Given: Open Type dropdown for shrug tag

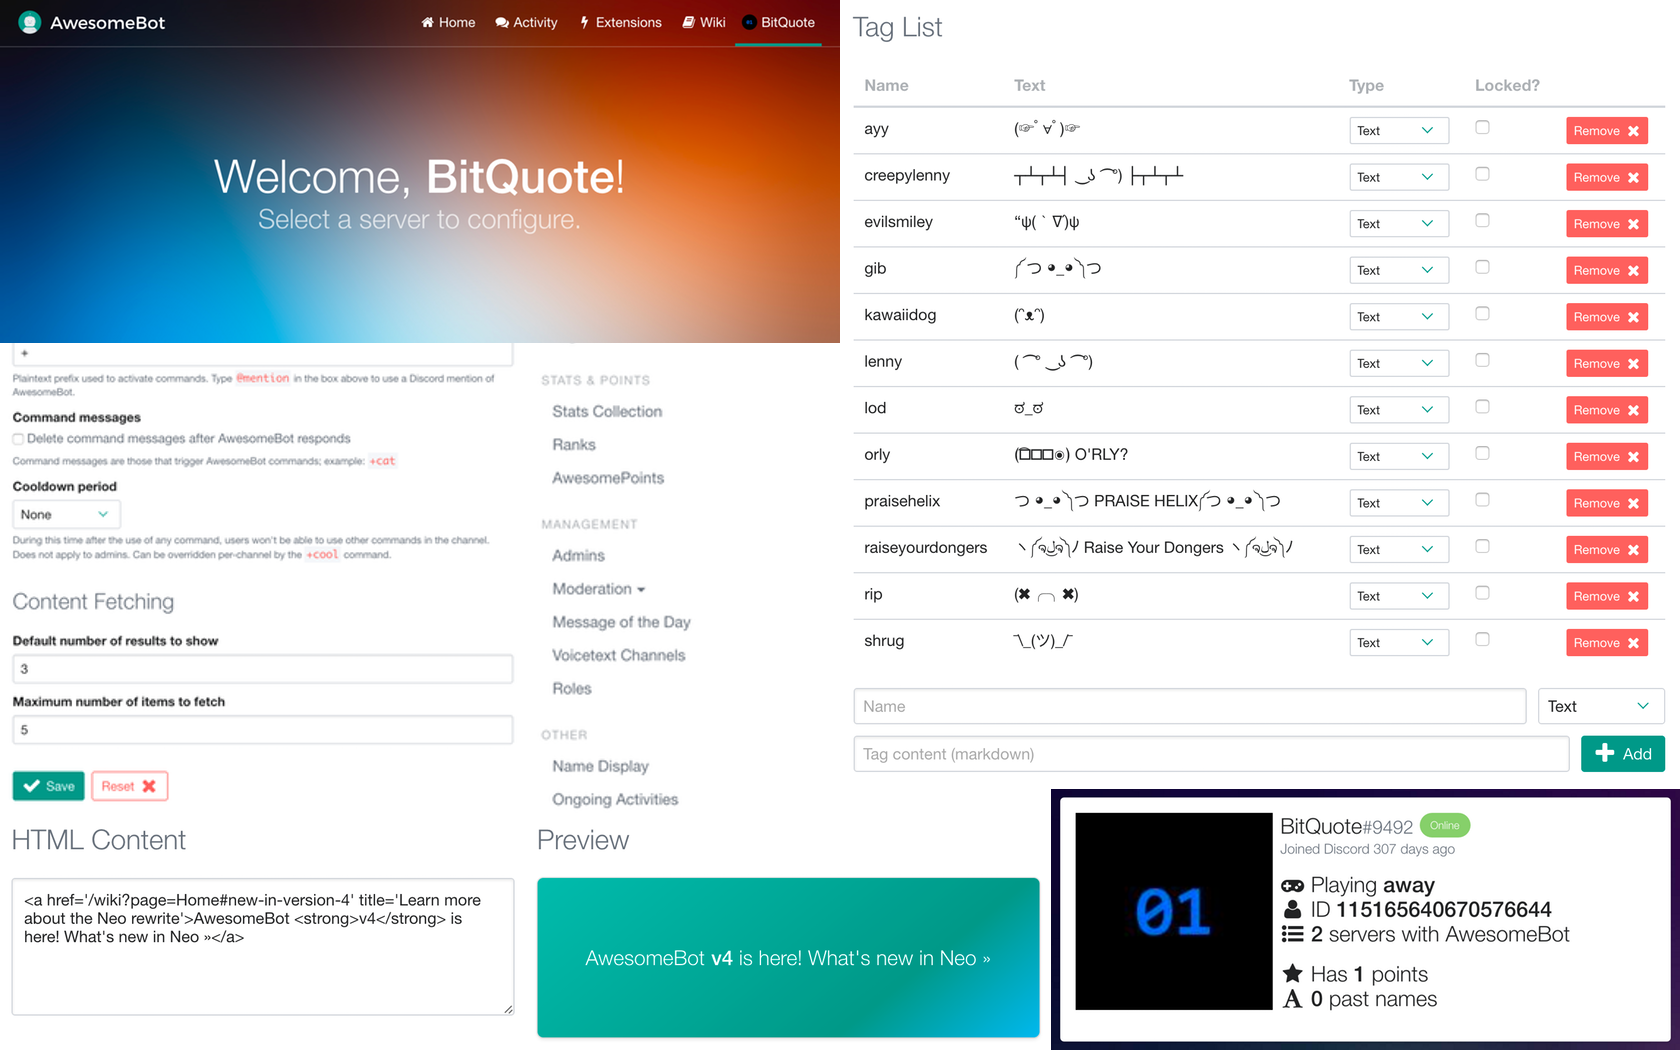Looking at the screenshot, I should pos(1398,642).
